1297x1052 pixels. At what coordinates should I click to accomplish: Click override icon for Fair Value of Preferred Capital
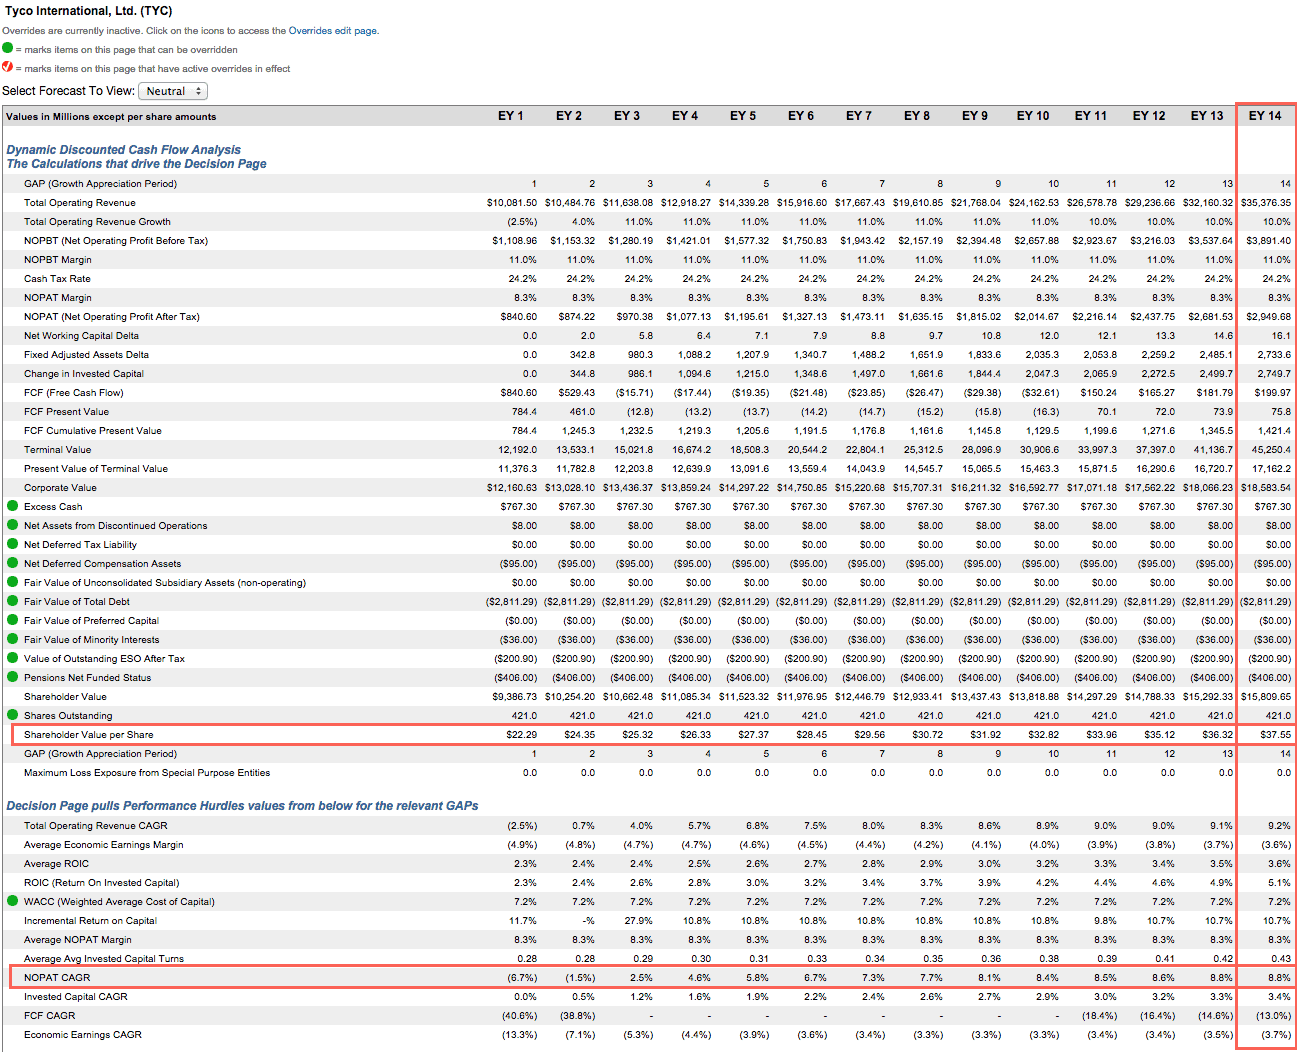13,620
